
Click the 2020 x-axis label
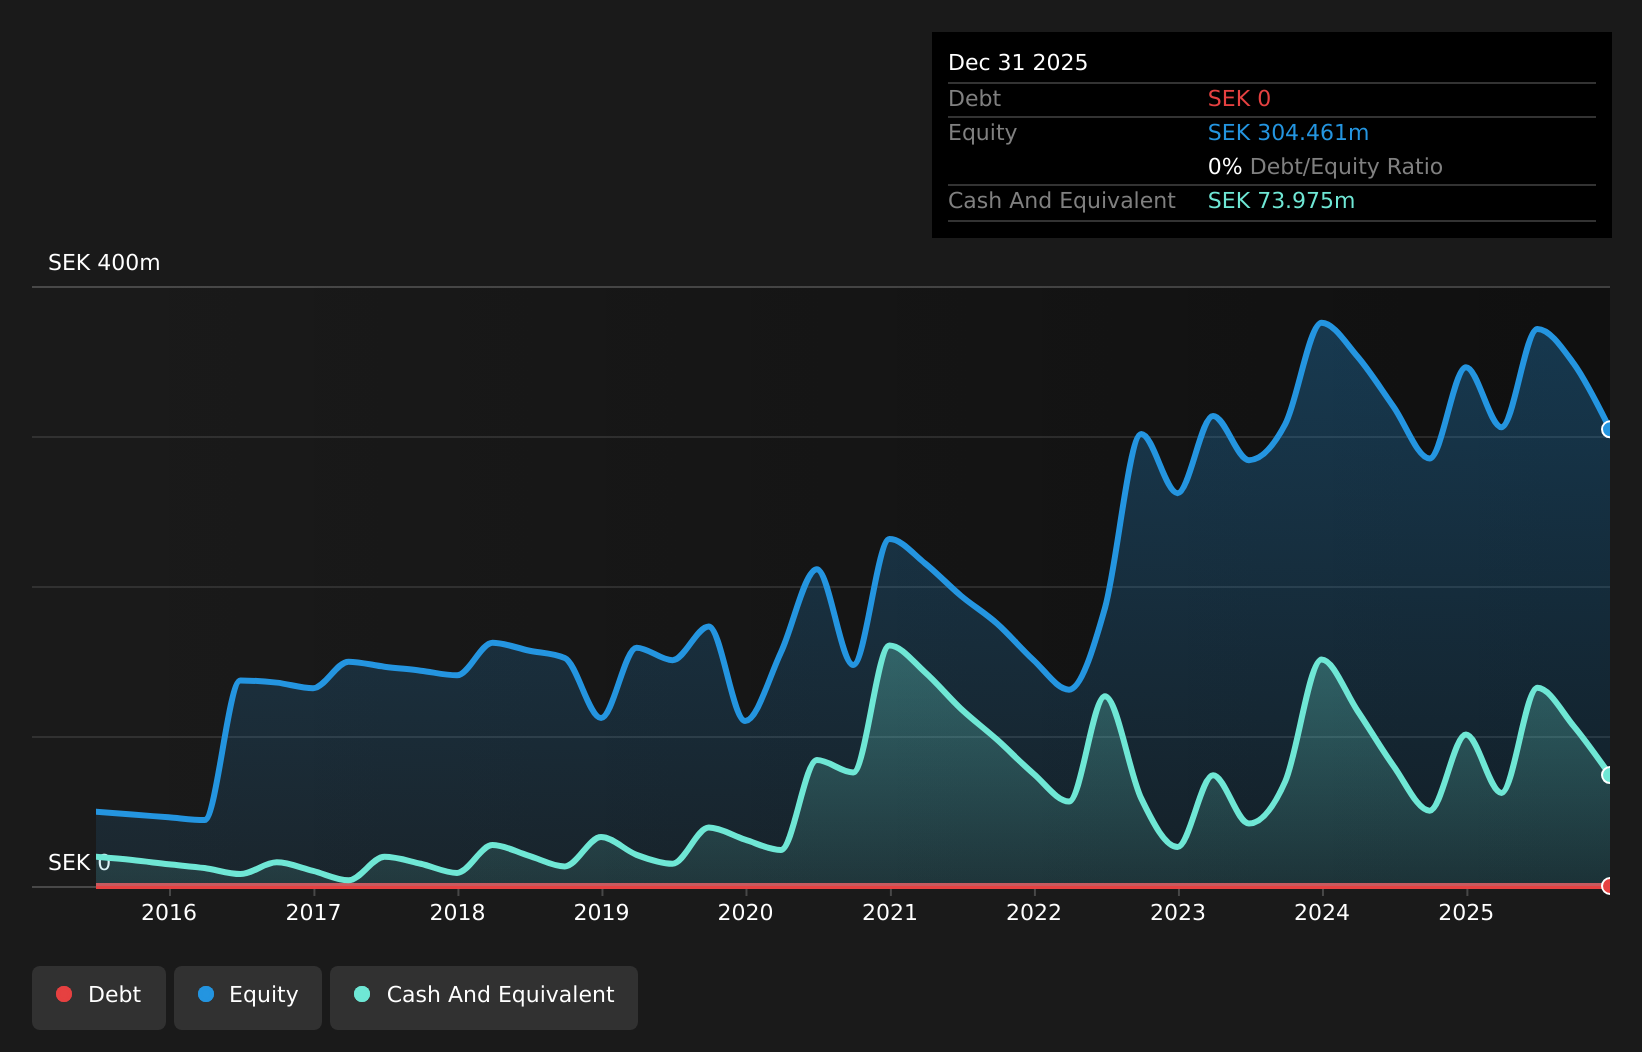[745, 912]
